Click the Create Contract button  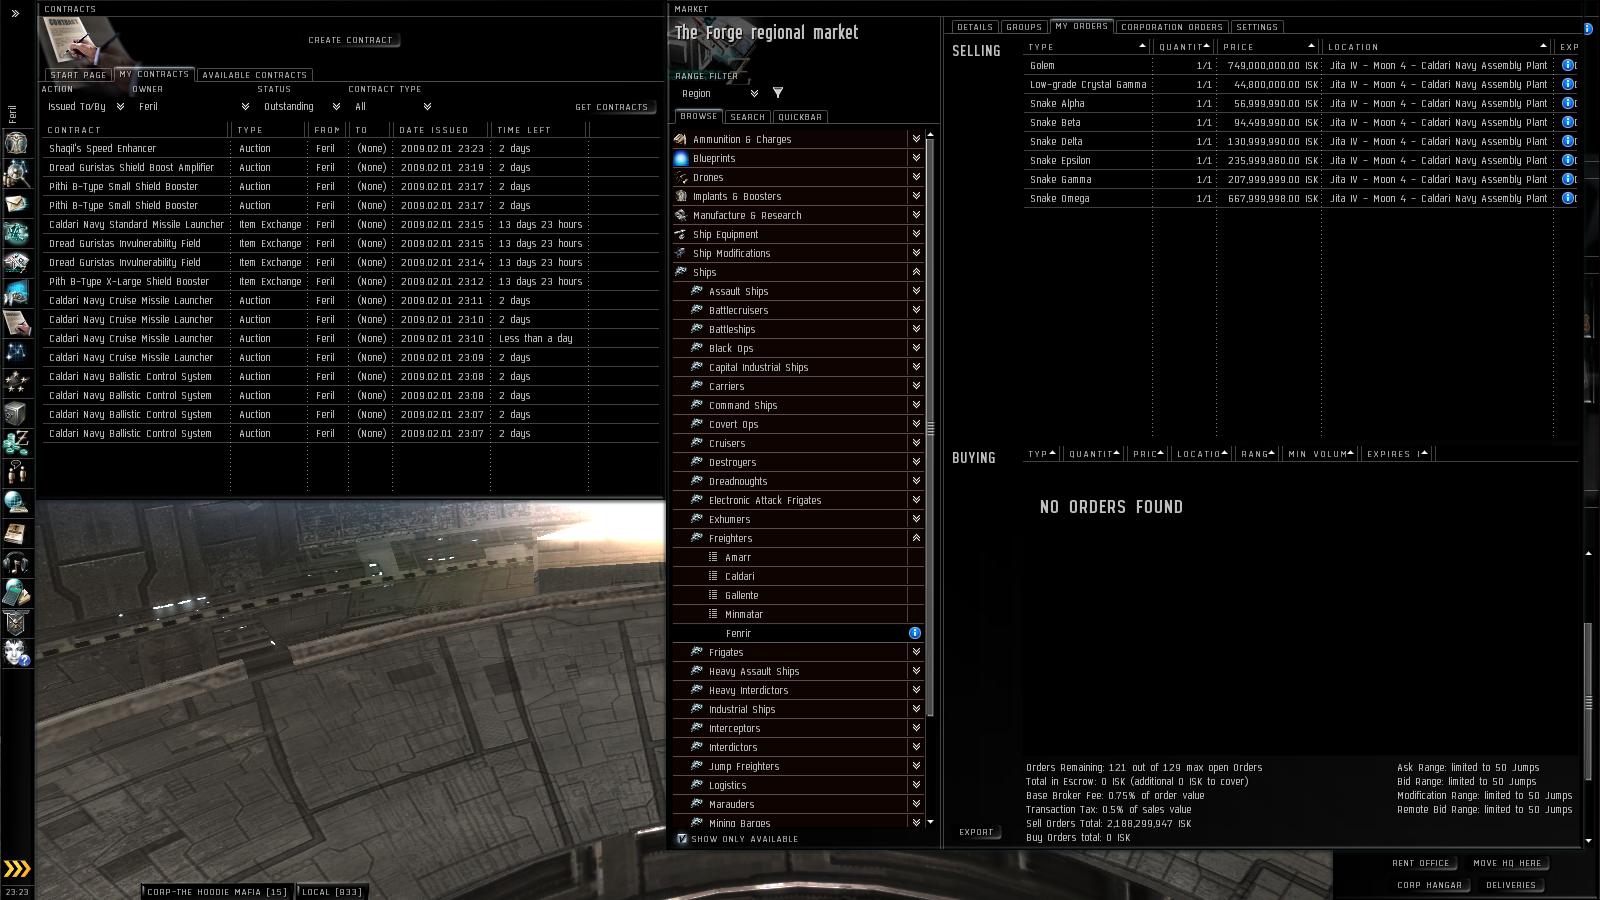point(351,40)
